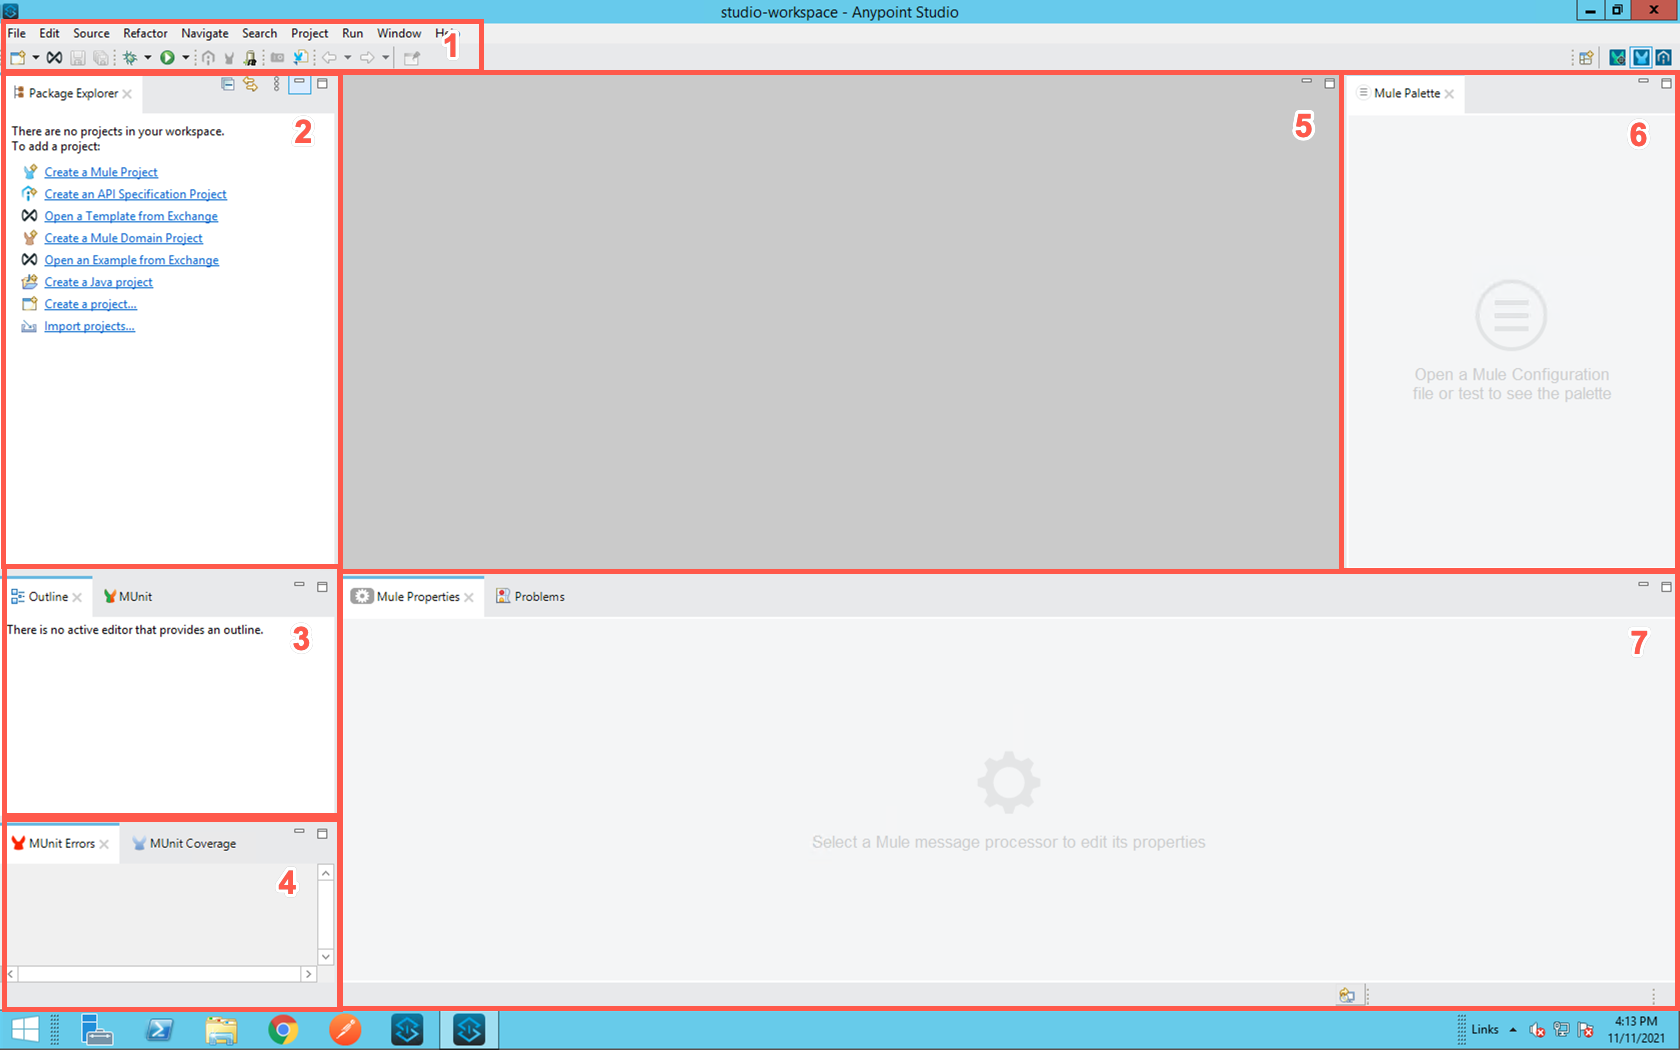This screenshot has height=1050, width=1680.
Task: Click the New wizard toolbar icon
Action: coord(18,58)
